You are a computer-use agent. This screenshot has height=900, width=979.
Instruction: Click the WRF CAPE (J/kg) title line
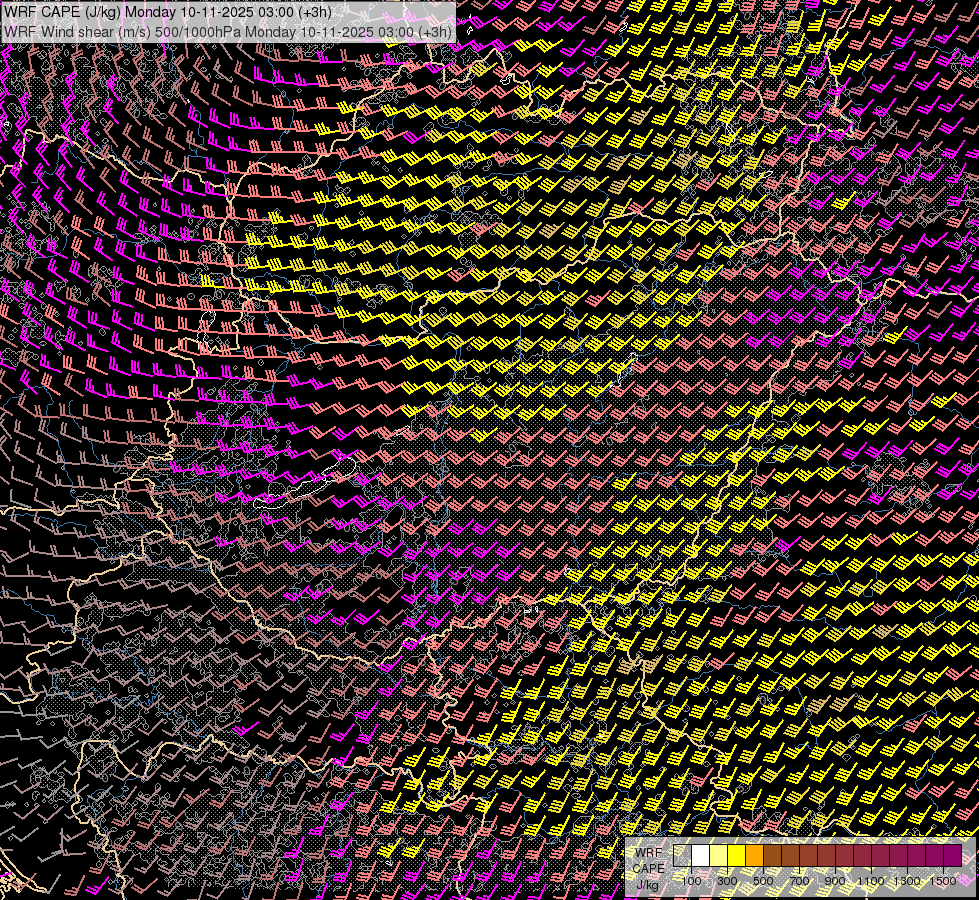click(x=167, y=11)
